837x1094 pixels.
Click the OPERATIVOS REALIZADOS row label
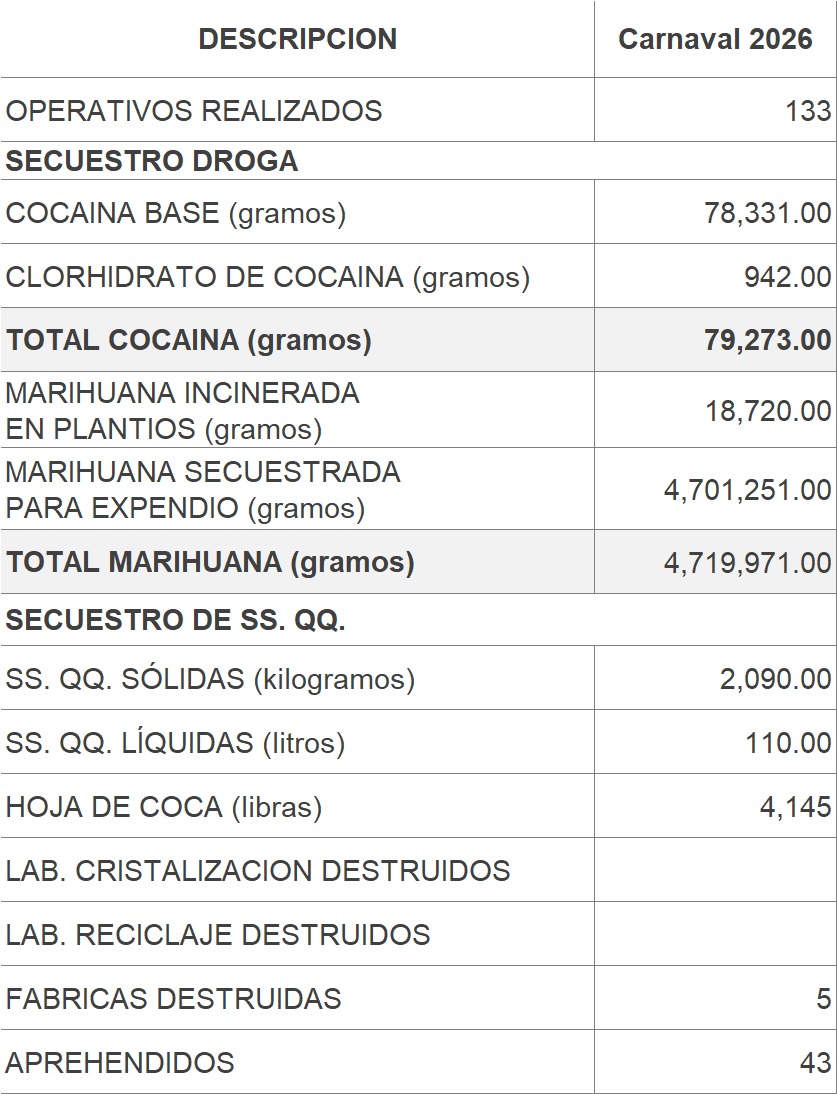(x=194, y=110)
